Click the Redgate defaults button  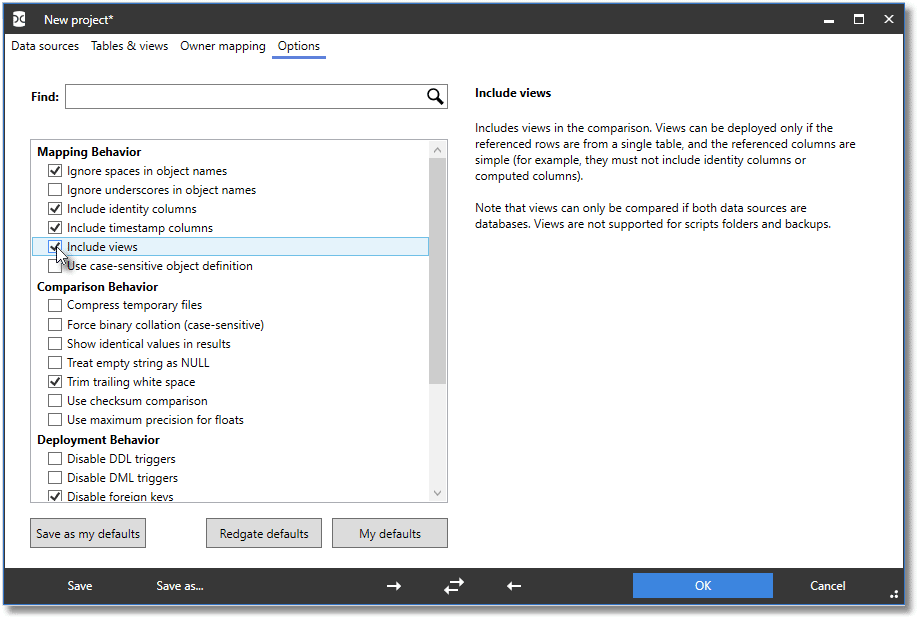264,533
